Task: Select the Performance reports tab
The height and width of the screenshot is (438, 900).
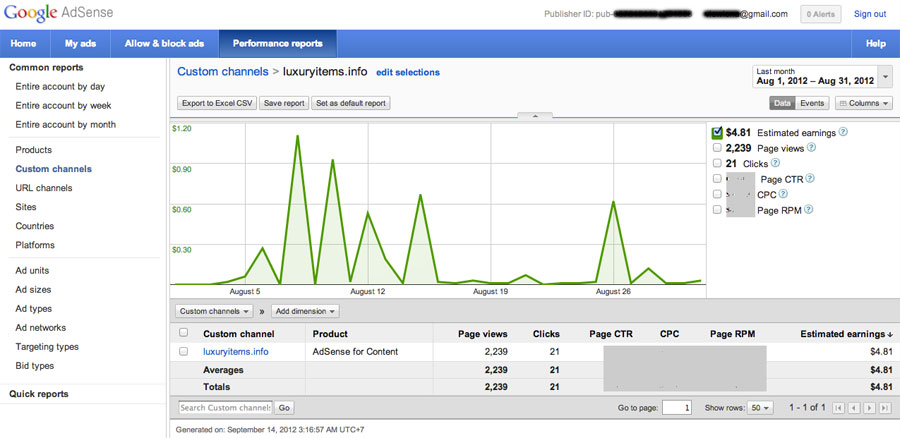Action: coord(278,44)
